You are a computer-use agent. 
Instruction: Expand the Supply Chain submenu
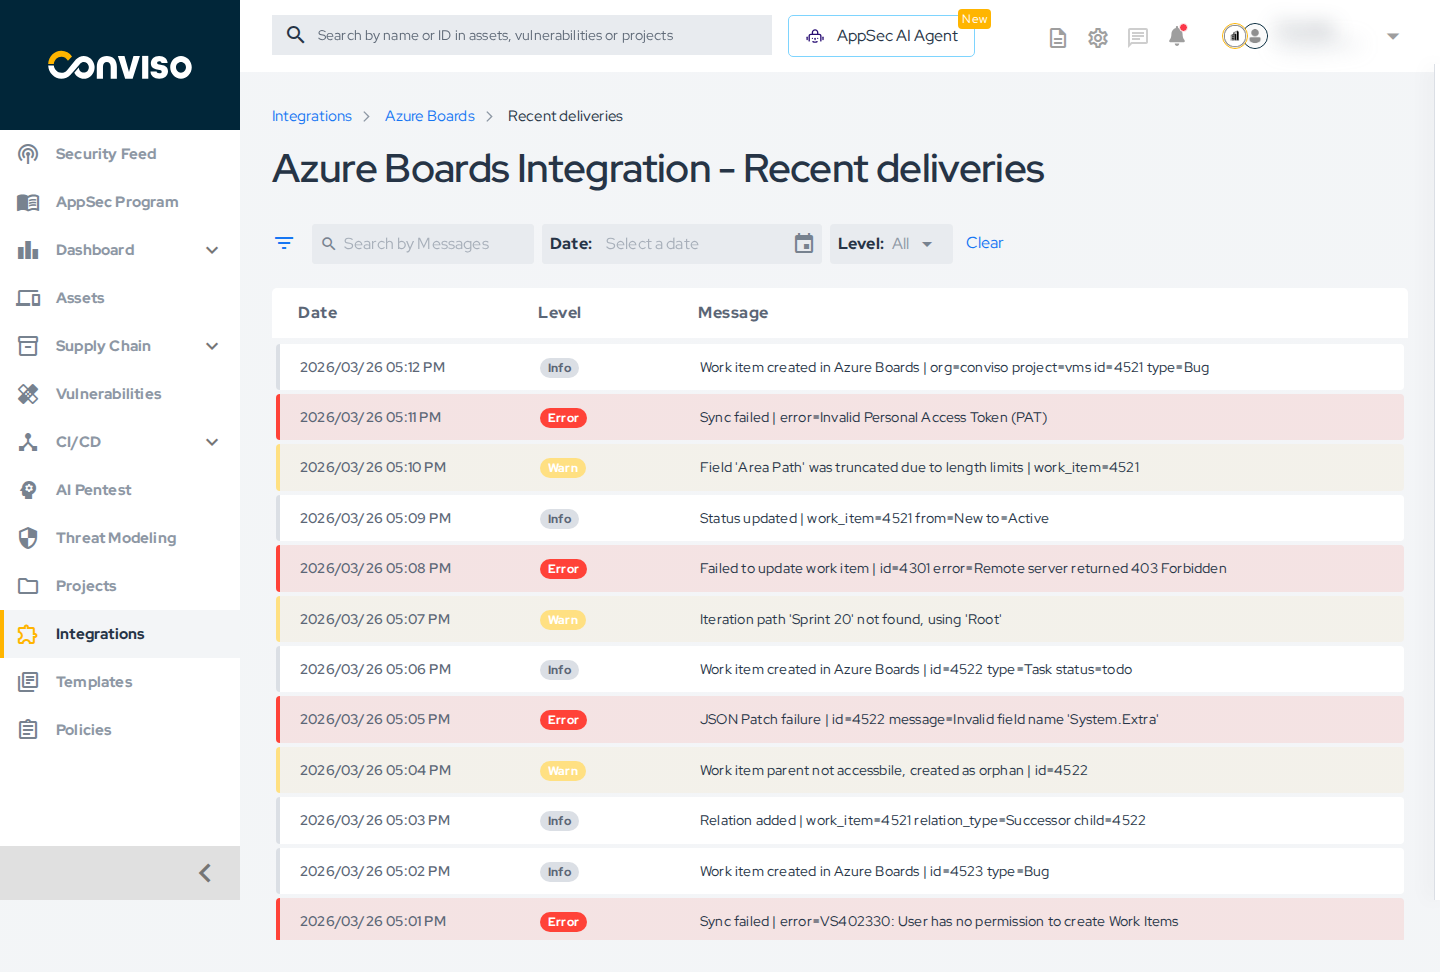coord(212,346)
